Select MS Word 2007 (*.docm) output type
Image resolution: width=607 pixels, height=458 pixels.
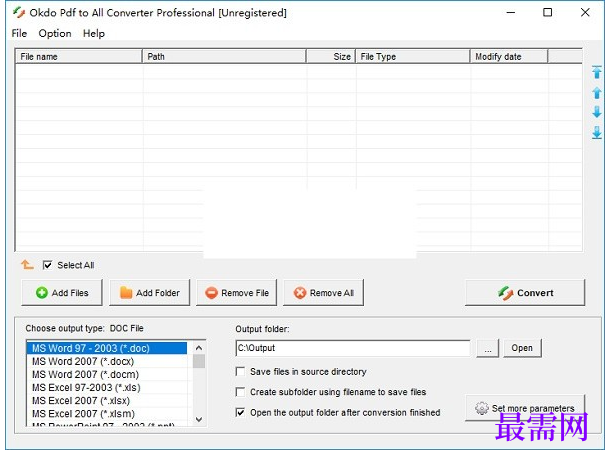point(107,374)
